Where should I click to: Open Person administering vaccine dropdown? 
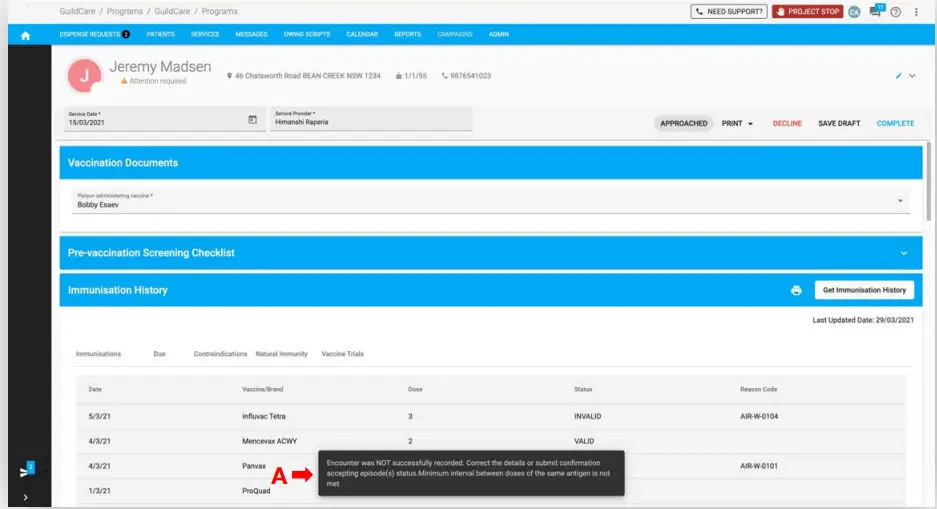[x=491, y=201]
